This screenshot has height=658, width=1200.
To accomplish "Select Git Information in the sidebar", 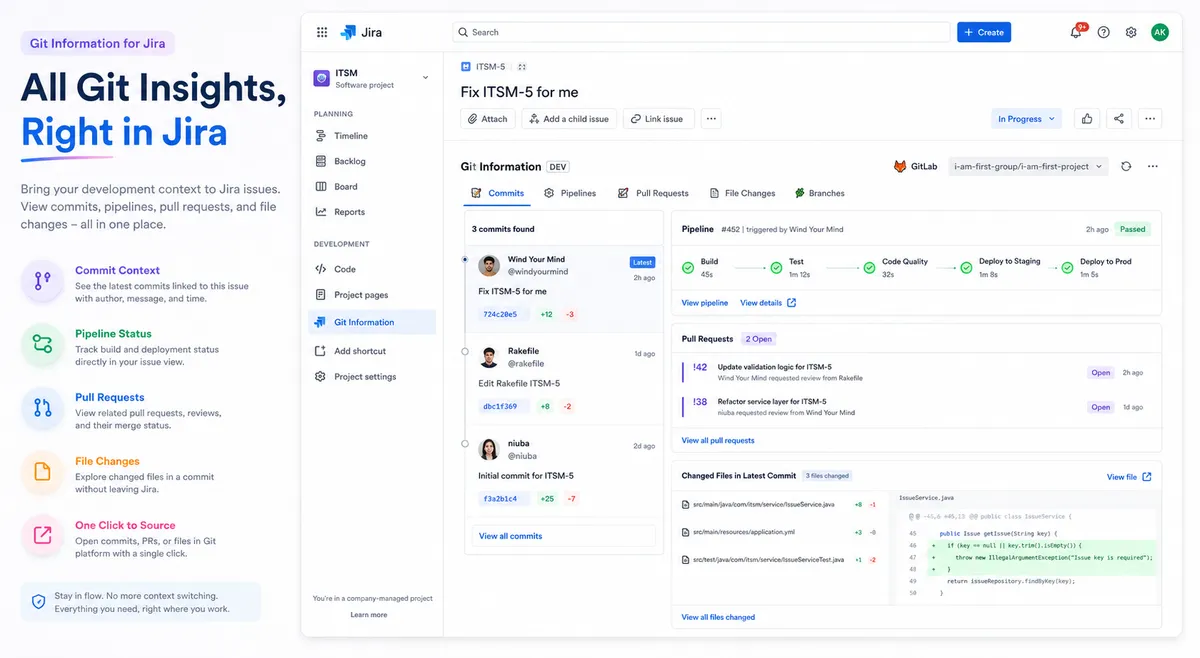I will click(x=372, y=322).
